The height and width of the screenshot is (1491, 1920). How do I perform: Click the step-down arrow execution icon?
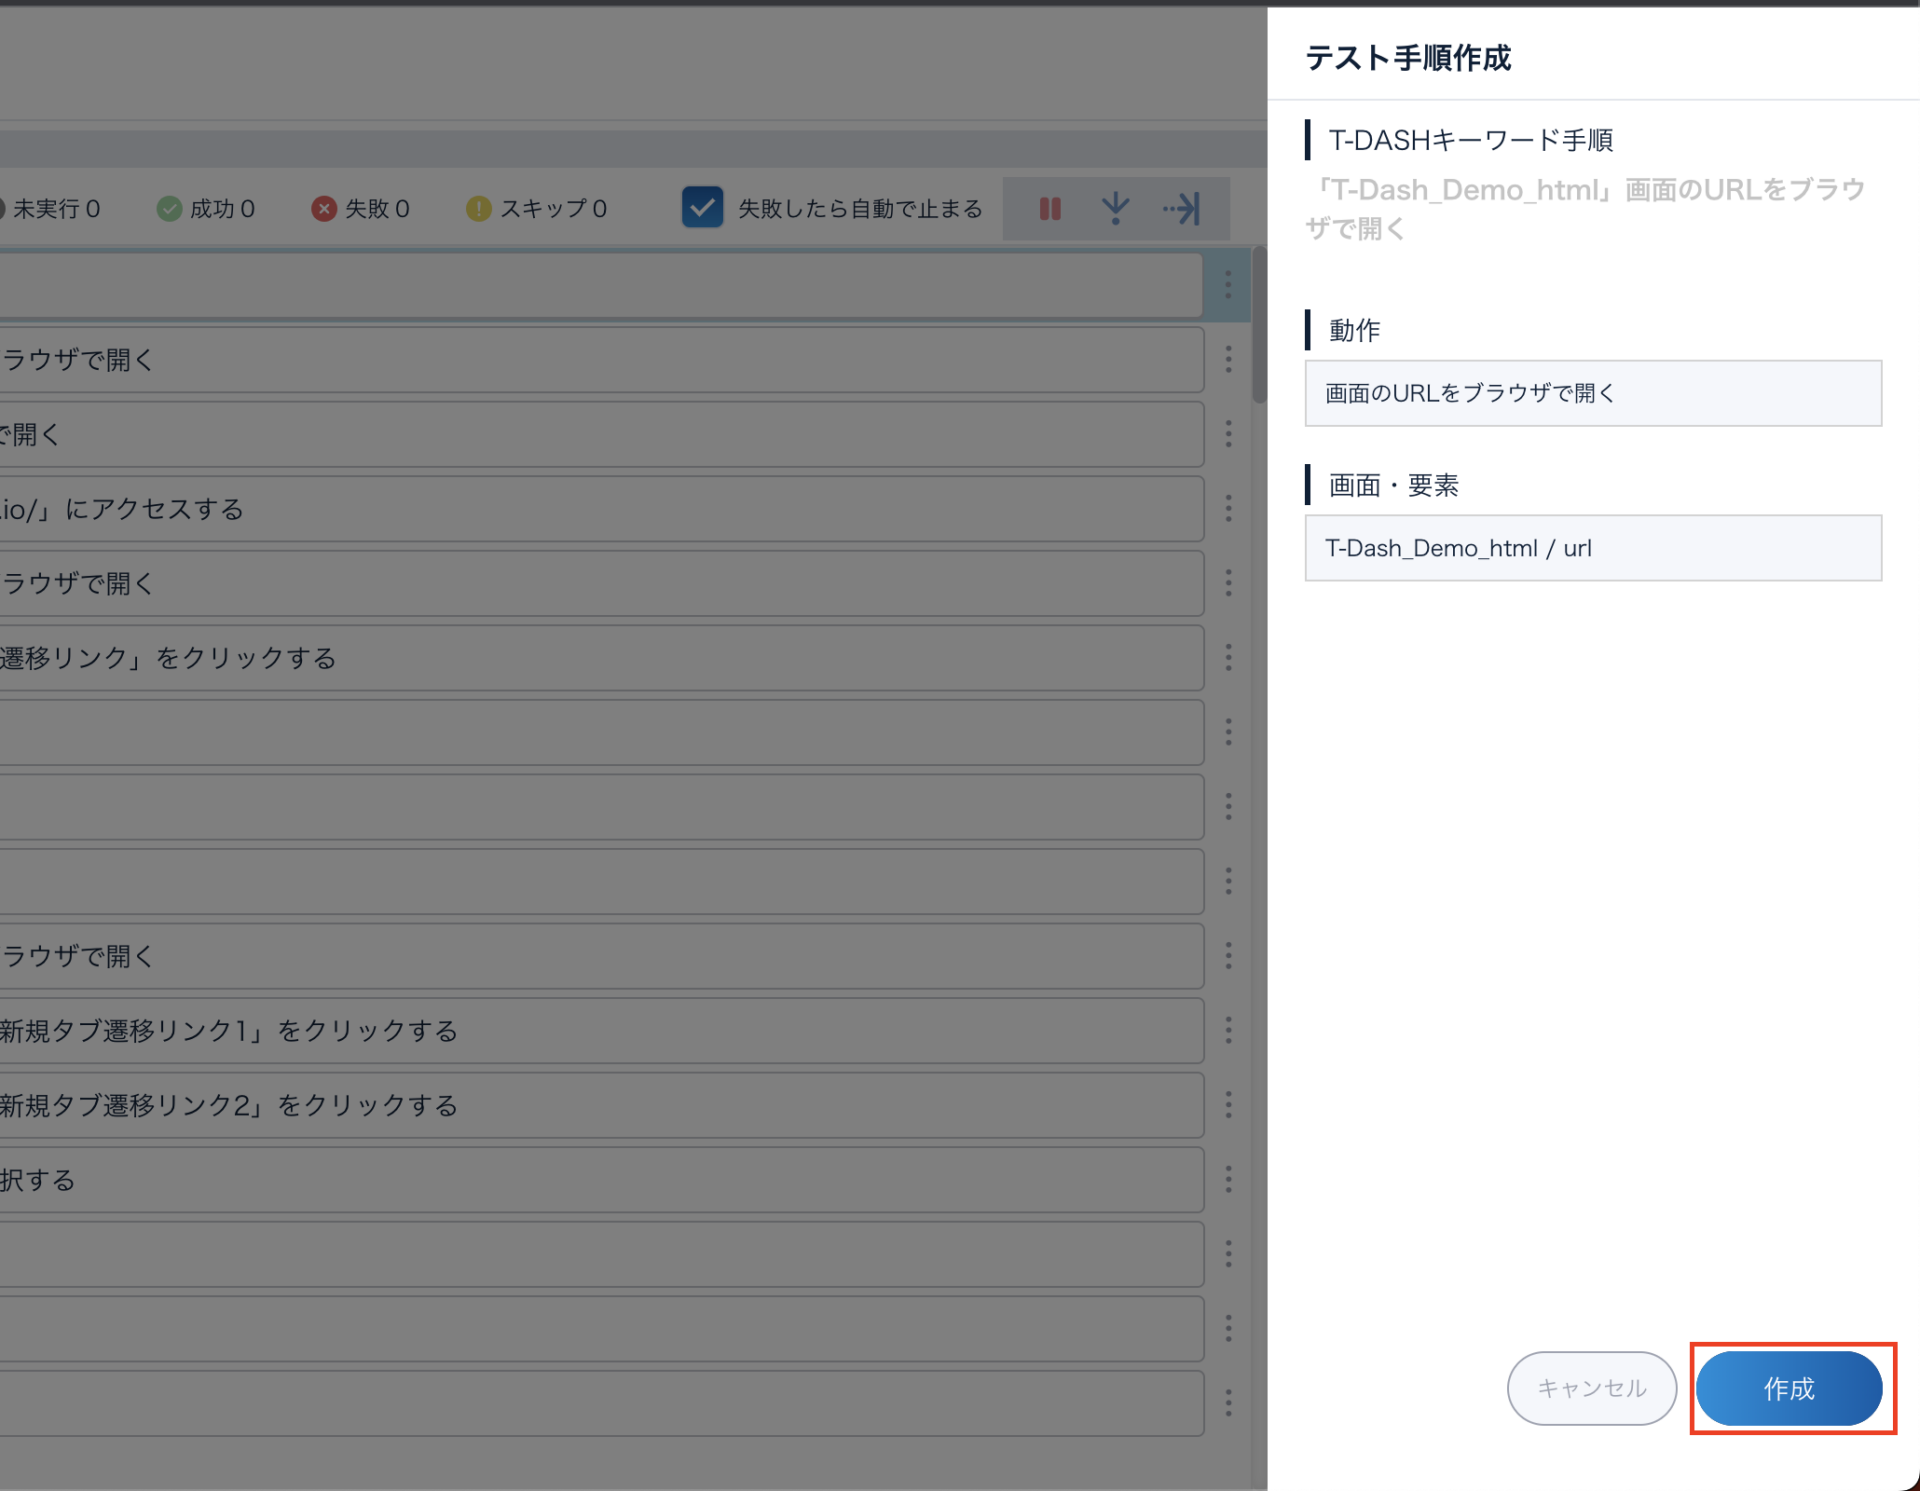pos(1115,209)
